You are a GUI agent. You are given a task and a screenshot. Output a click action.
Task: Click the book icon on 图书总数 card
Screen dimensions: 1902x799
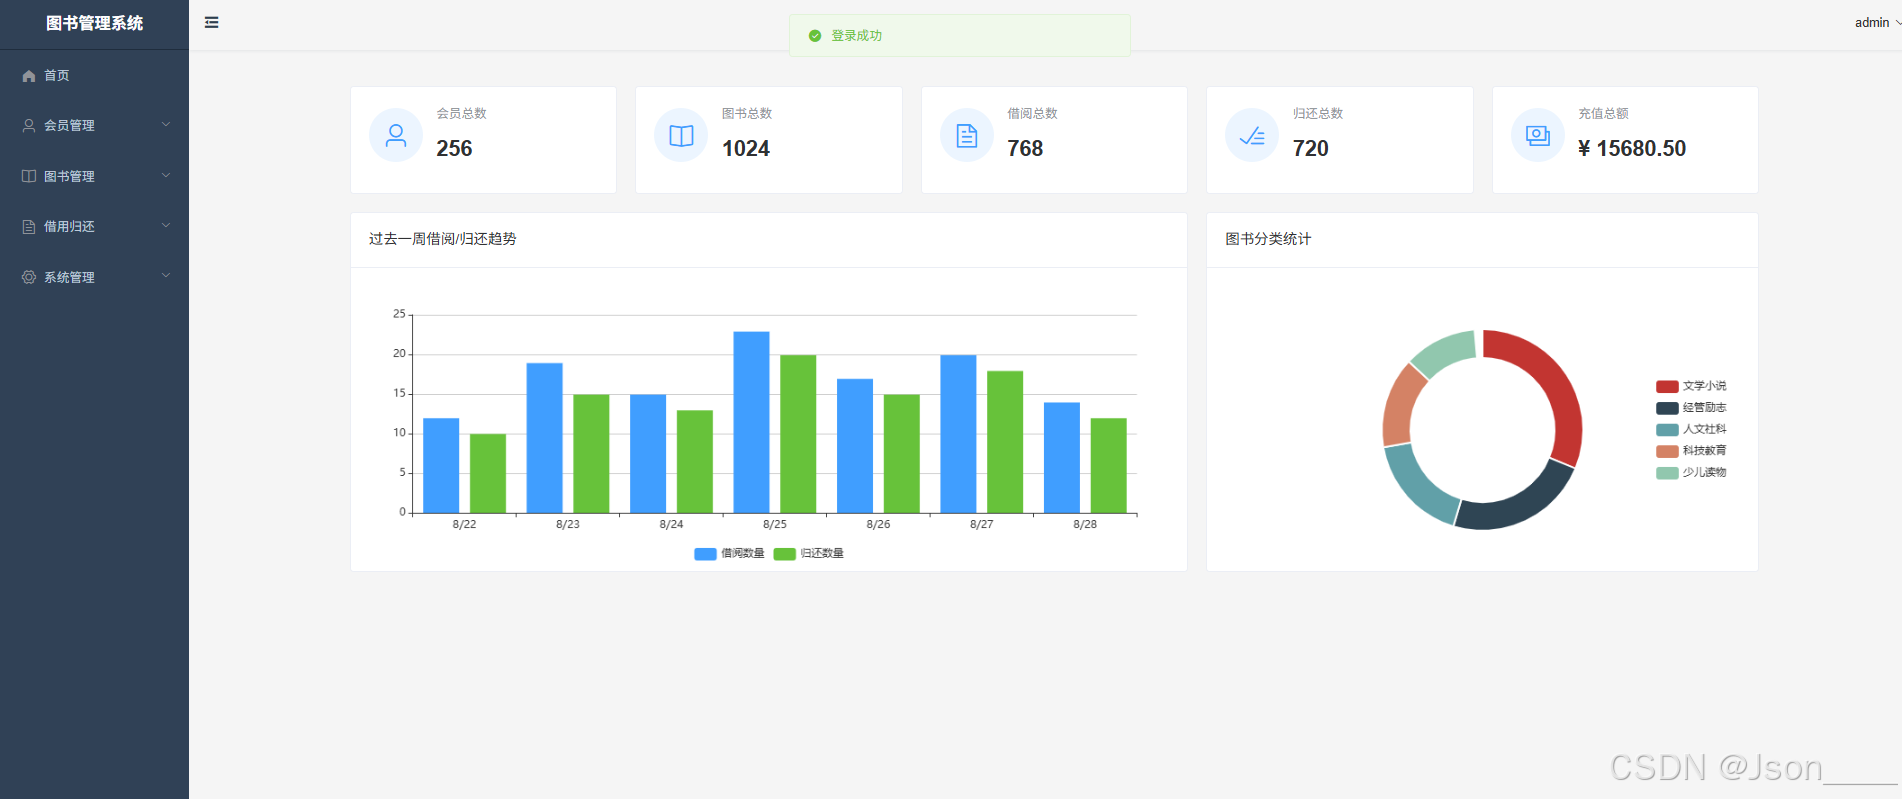point(681,135)
